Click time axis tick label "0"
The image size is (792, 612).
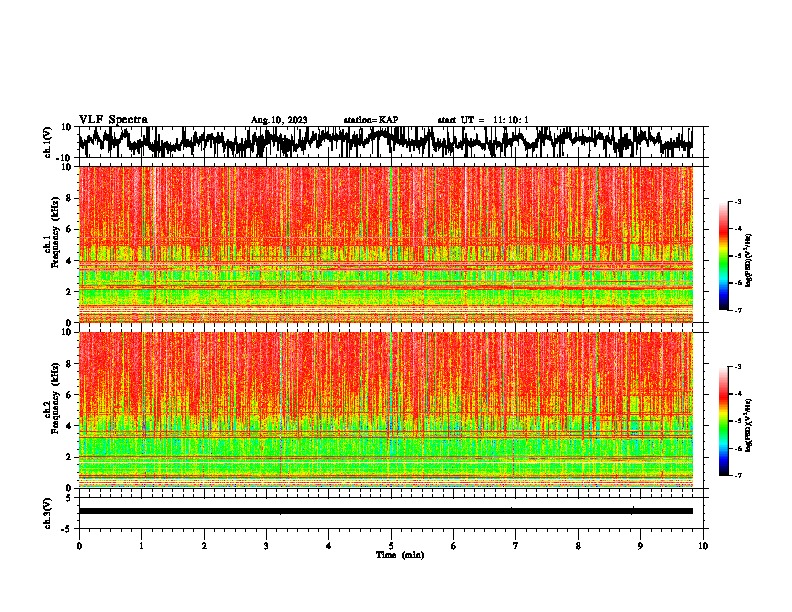(x=79, y=546)
